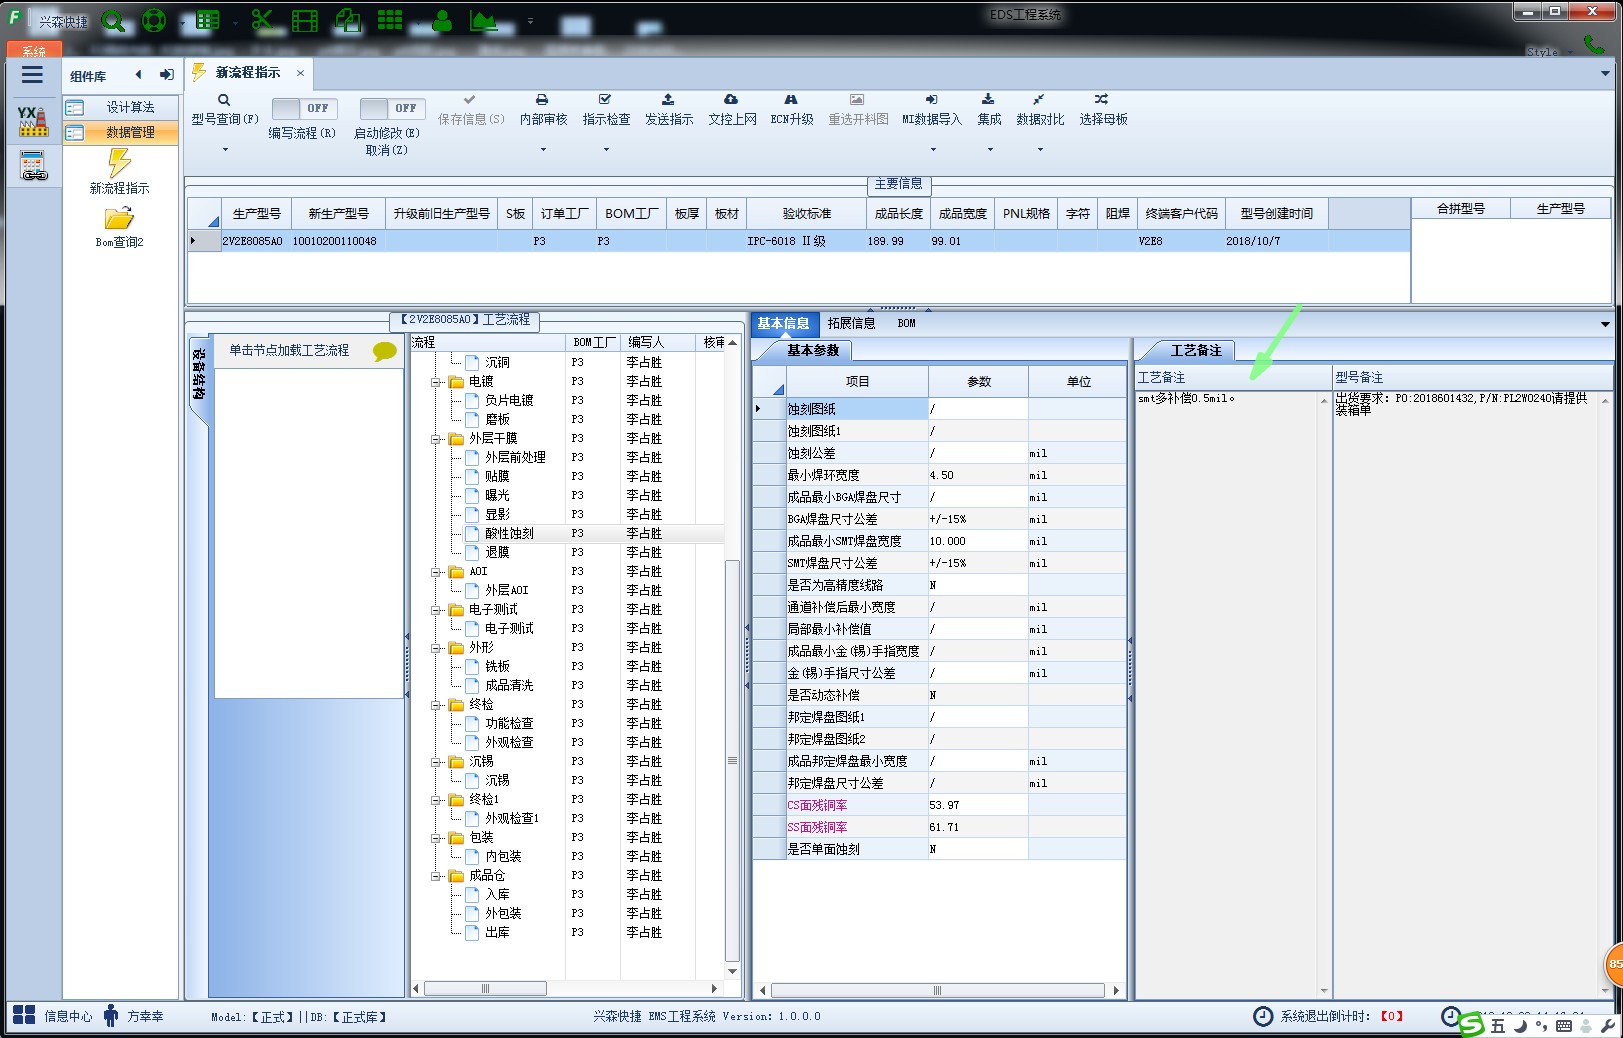This screenshot has height=1038, width=1623.
Task: Switch to the 基本信息 tab
Action: (783, 323)
